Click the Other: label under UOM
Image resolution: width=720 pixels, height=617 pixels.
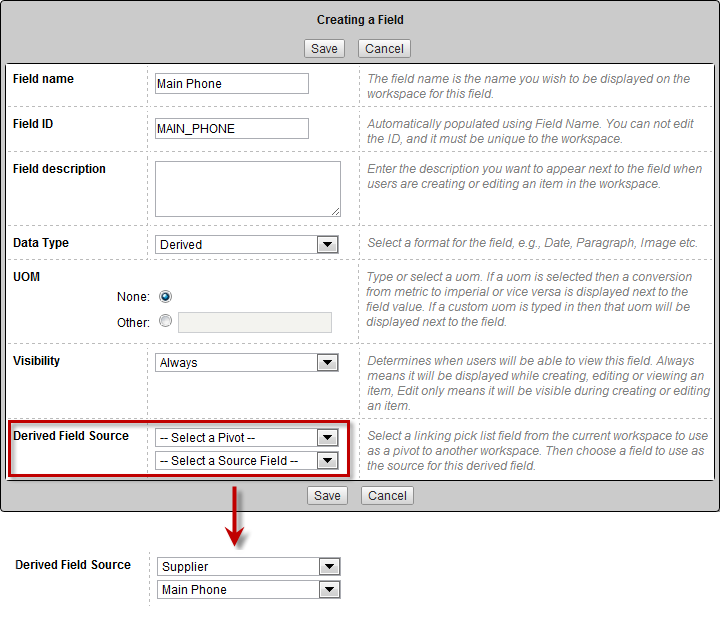[x=133, y=323]
